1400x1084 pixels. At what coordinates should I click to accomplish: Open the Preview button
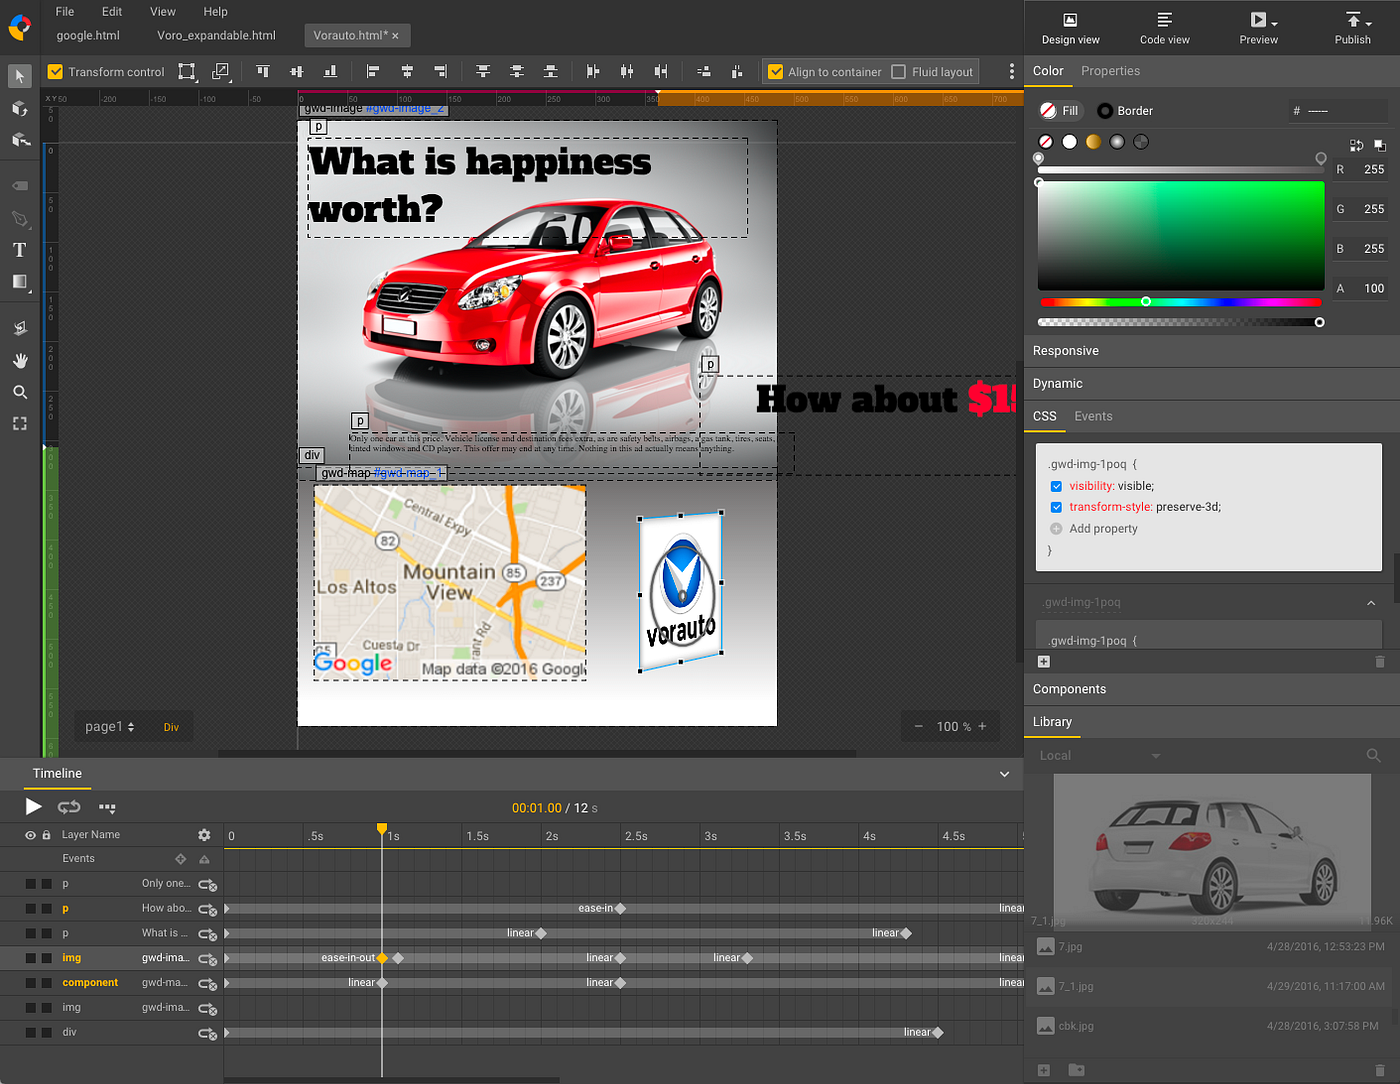tap(1258, 28)
